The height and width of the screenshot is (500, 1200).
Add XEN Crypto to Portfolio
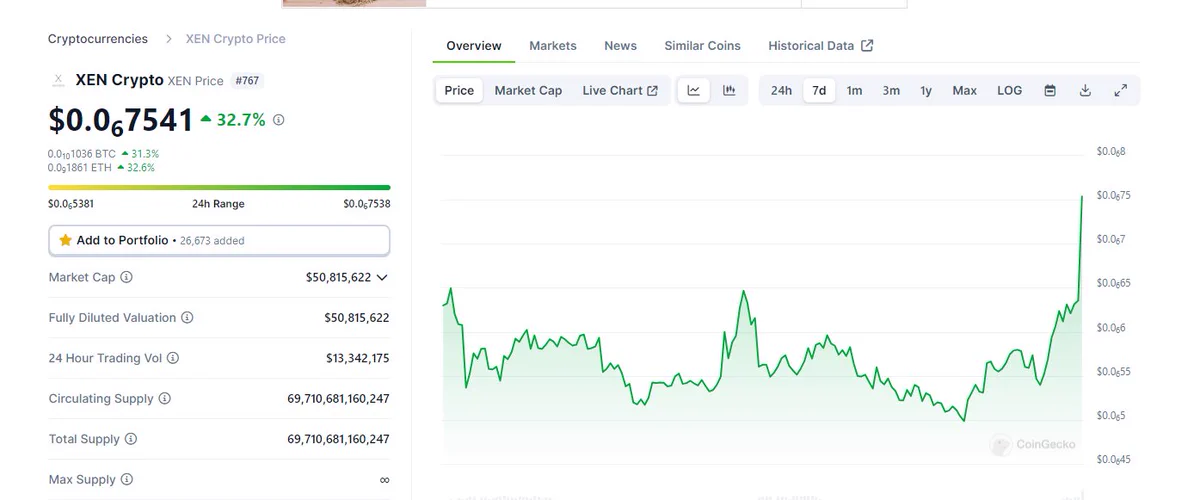[x=219, y=241]
